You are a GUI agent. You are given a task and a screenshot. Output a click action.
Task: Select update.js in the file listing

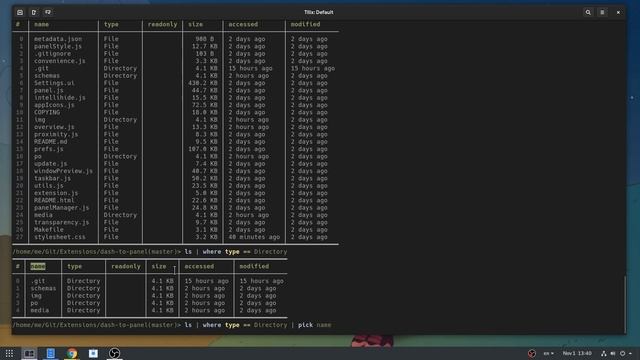tap(51, 164)
